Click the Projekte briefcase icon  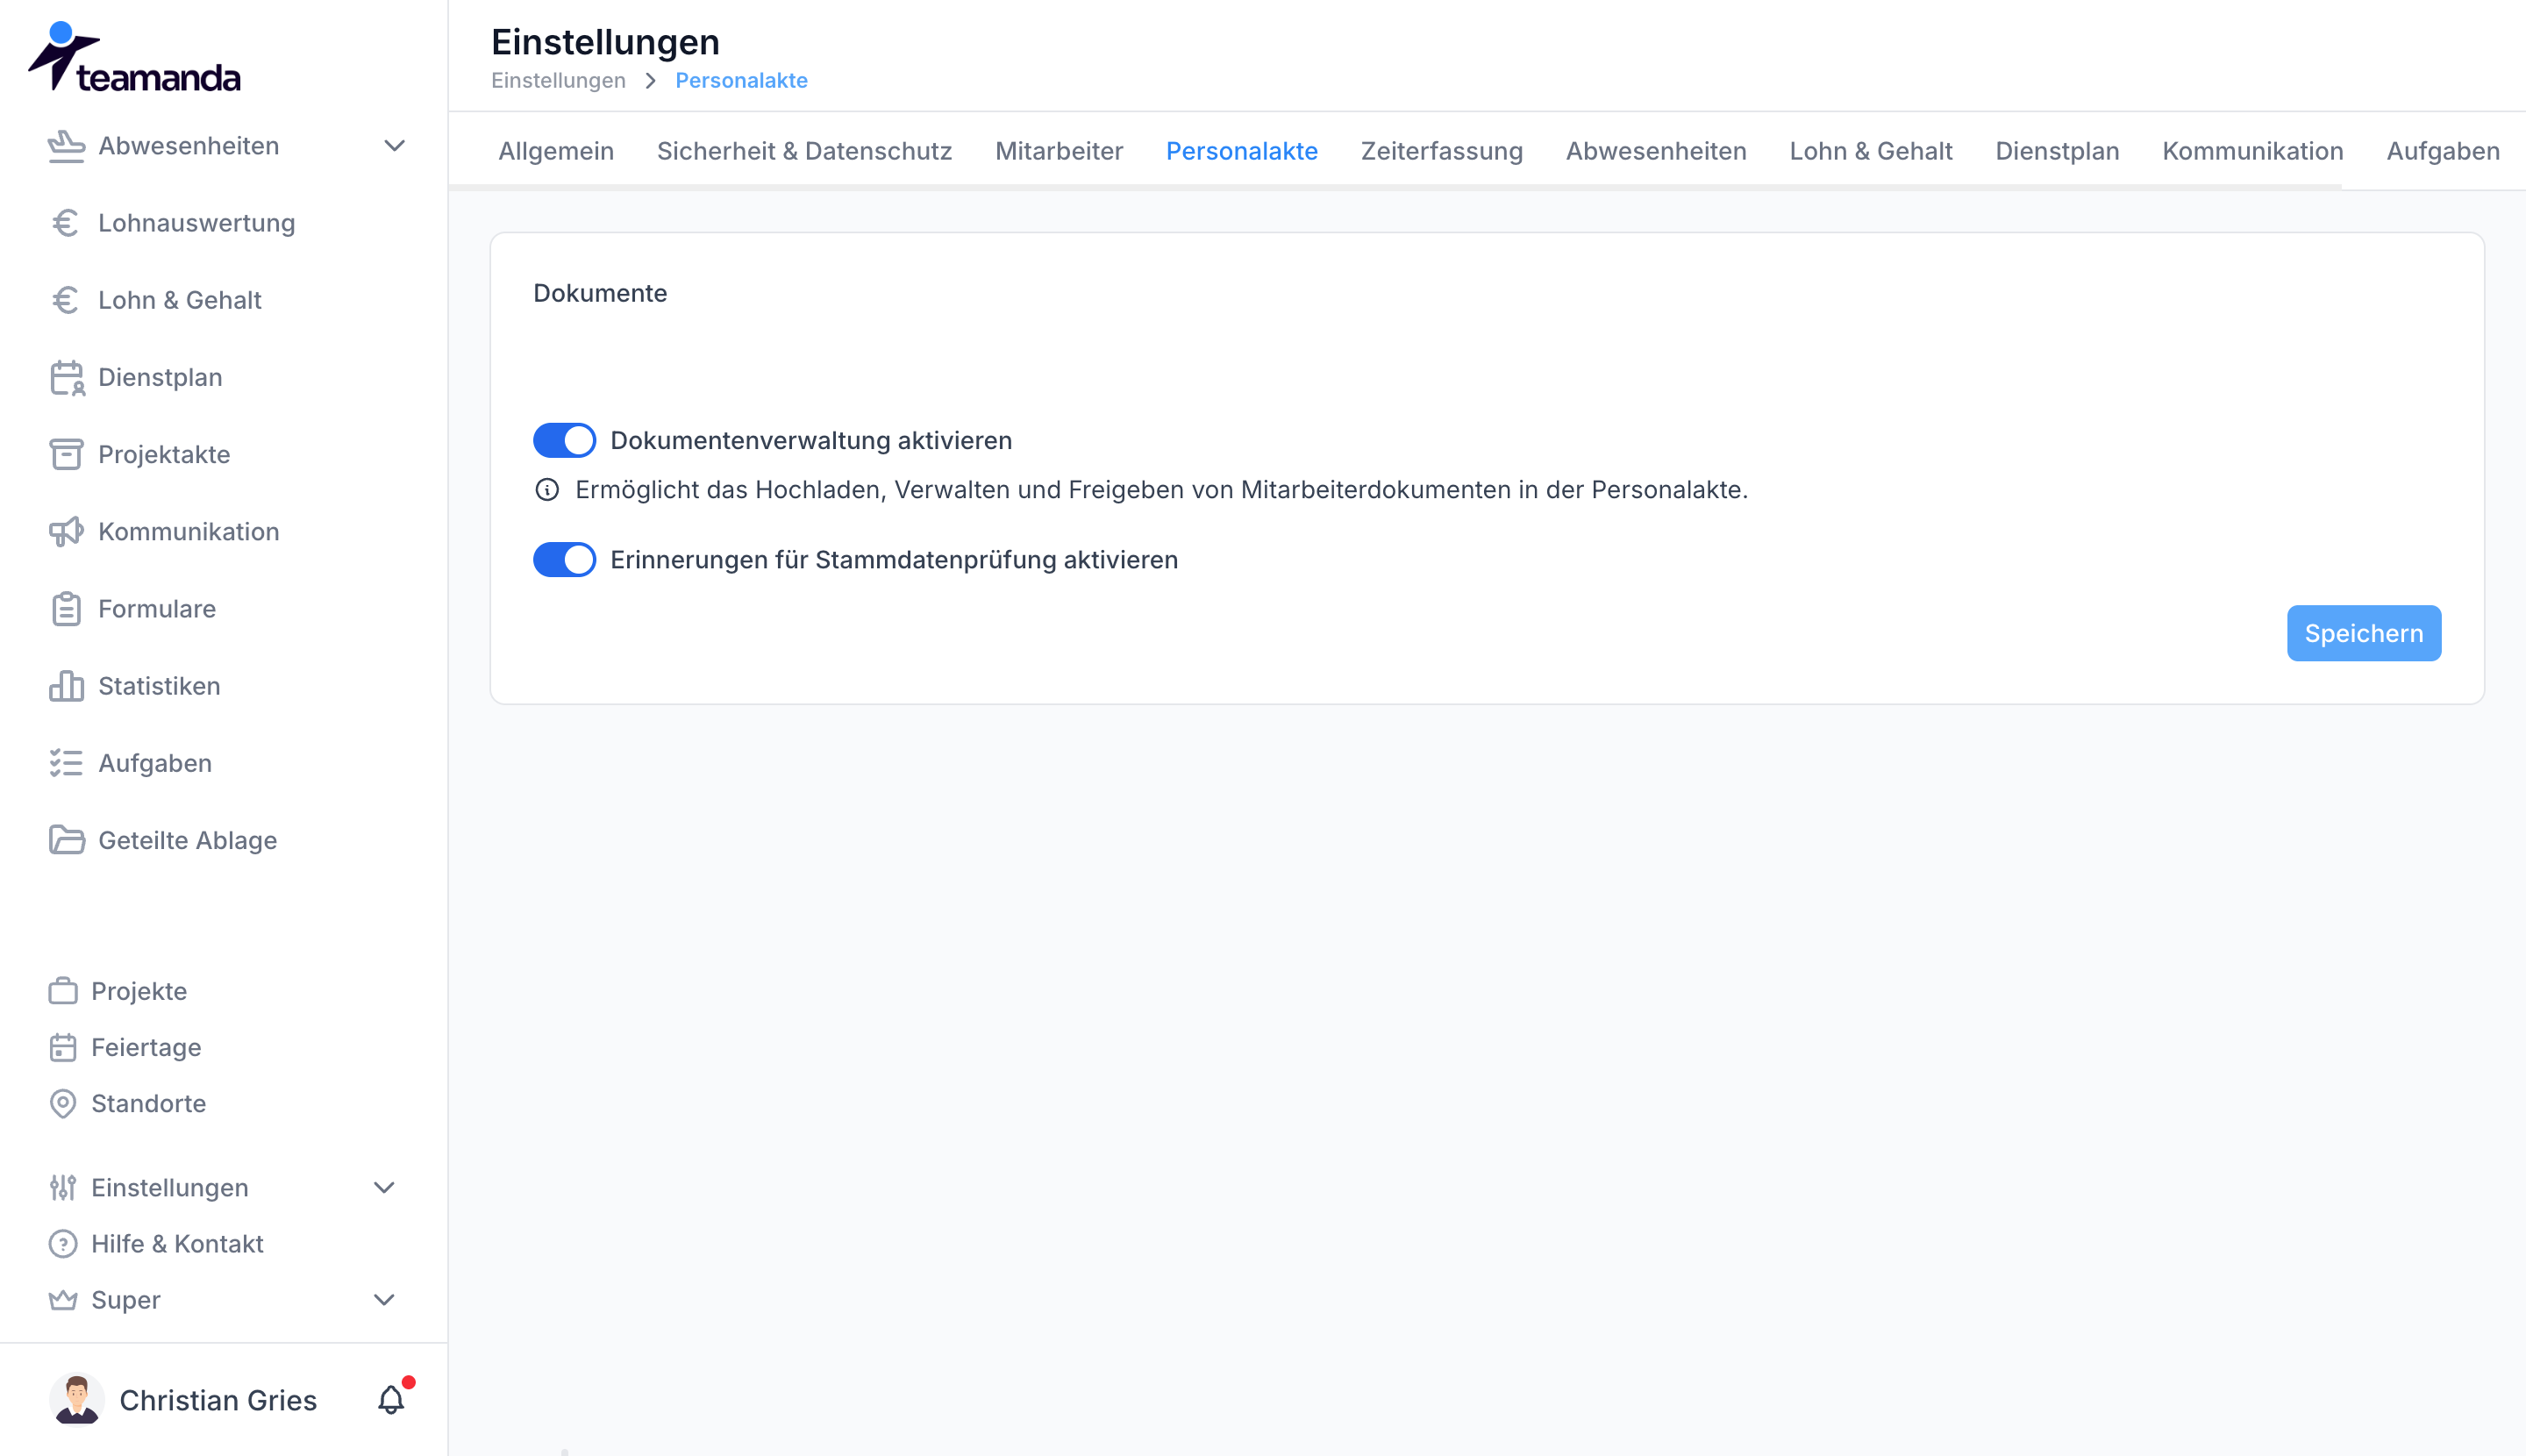[x=63, y=991]
